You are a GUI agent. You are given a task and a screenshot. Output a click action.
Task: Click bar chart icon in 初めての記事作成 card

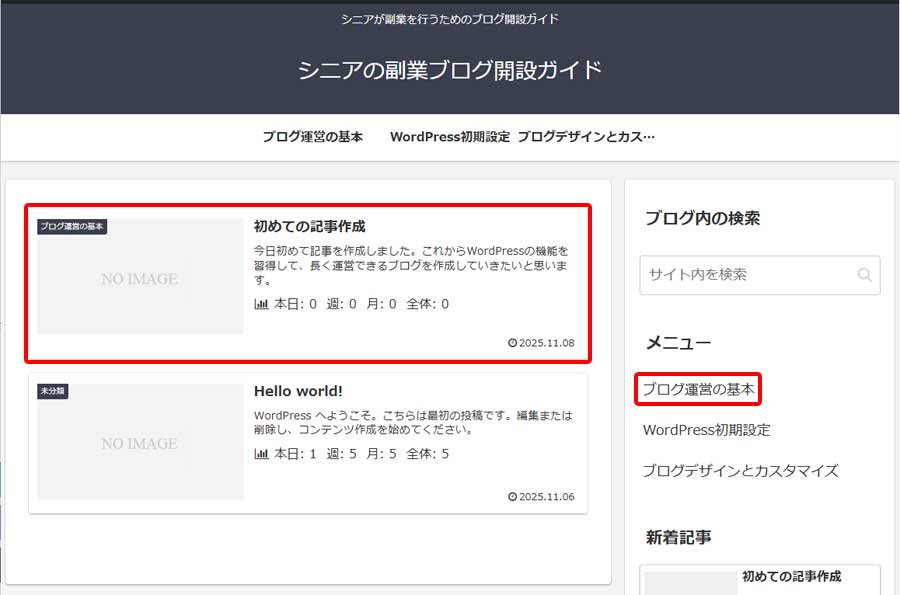(x=262, y=304)
